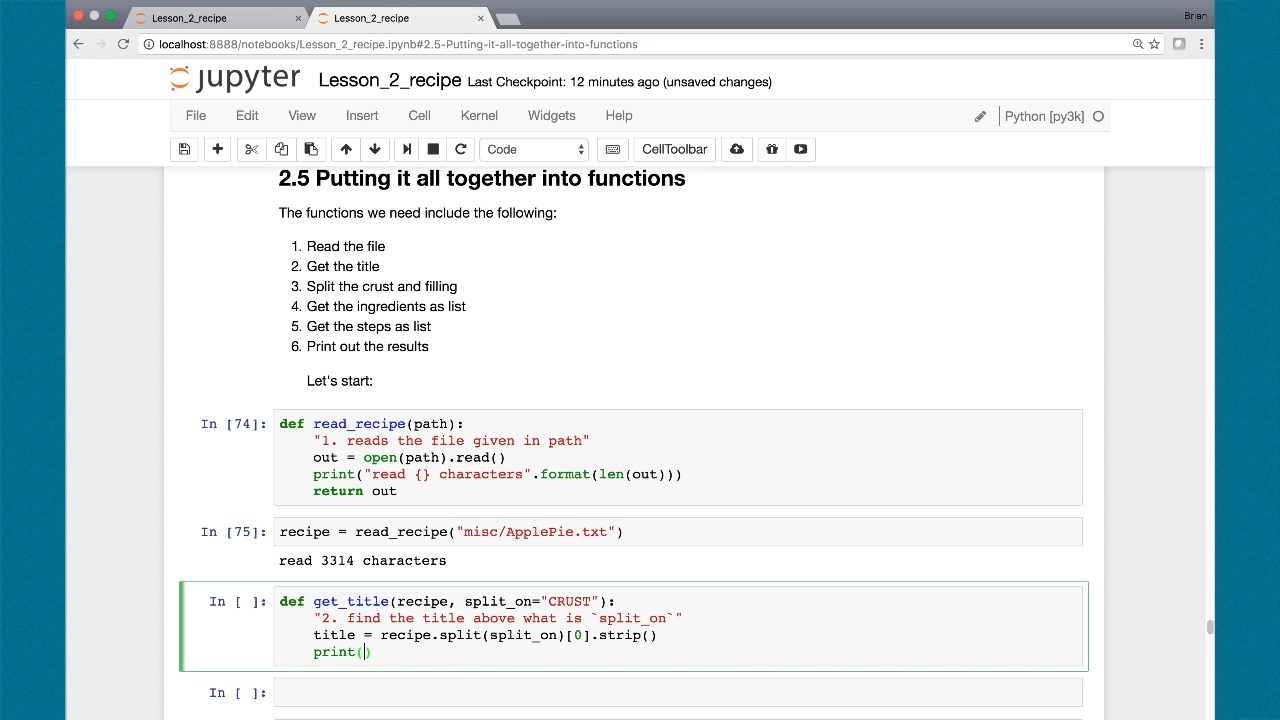Paste cells below using the clipboard icon
1280x720 pixels.
coord(311,149)
